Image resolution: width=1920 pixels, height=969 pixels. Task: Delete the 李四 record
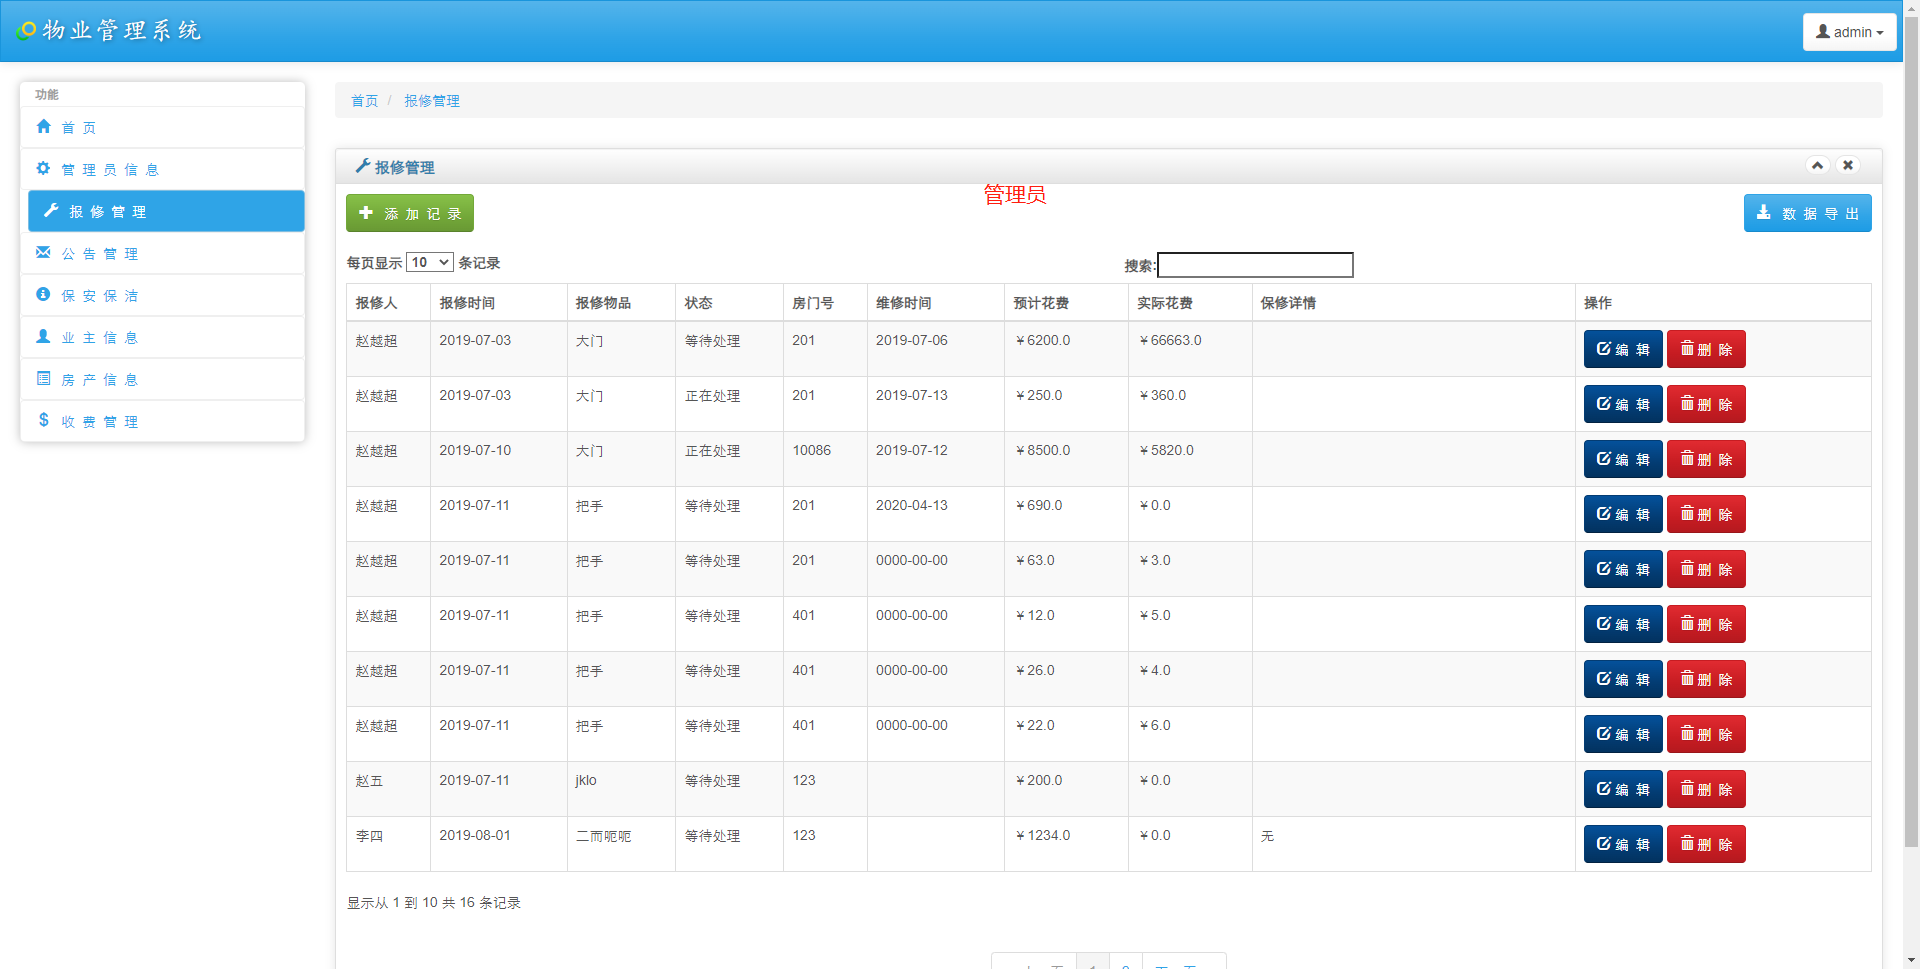coord(1706,844)
